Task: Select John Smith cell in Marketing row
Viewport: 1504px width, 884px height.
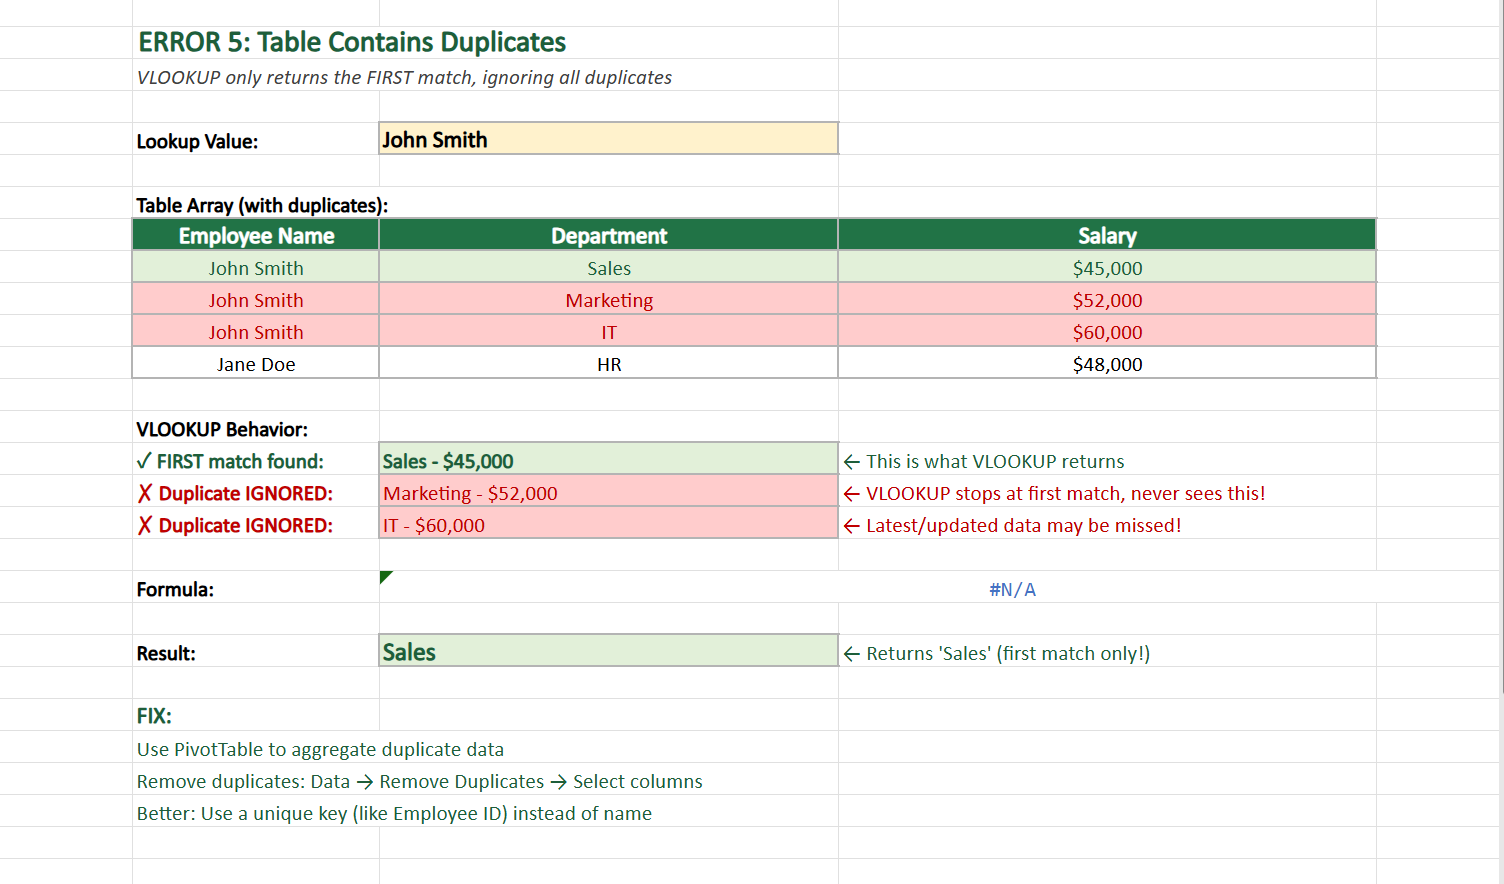Action: [256, 300]
